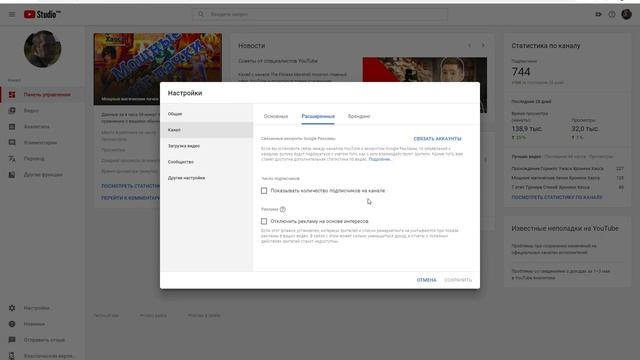Select the Общие settings section

(x=207, y=114)
